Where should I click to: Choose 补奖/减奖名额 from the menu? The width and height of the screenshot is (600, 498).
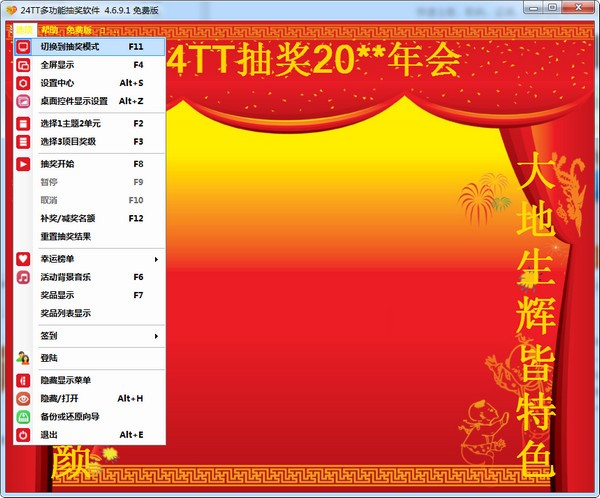click(90, 219)
